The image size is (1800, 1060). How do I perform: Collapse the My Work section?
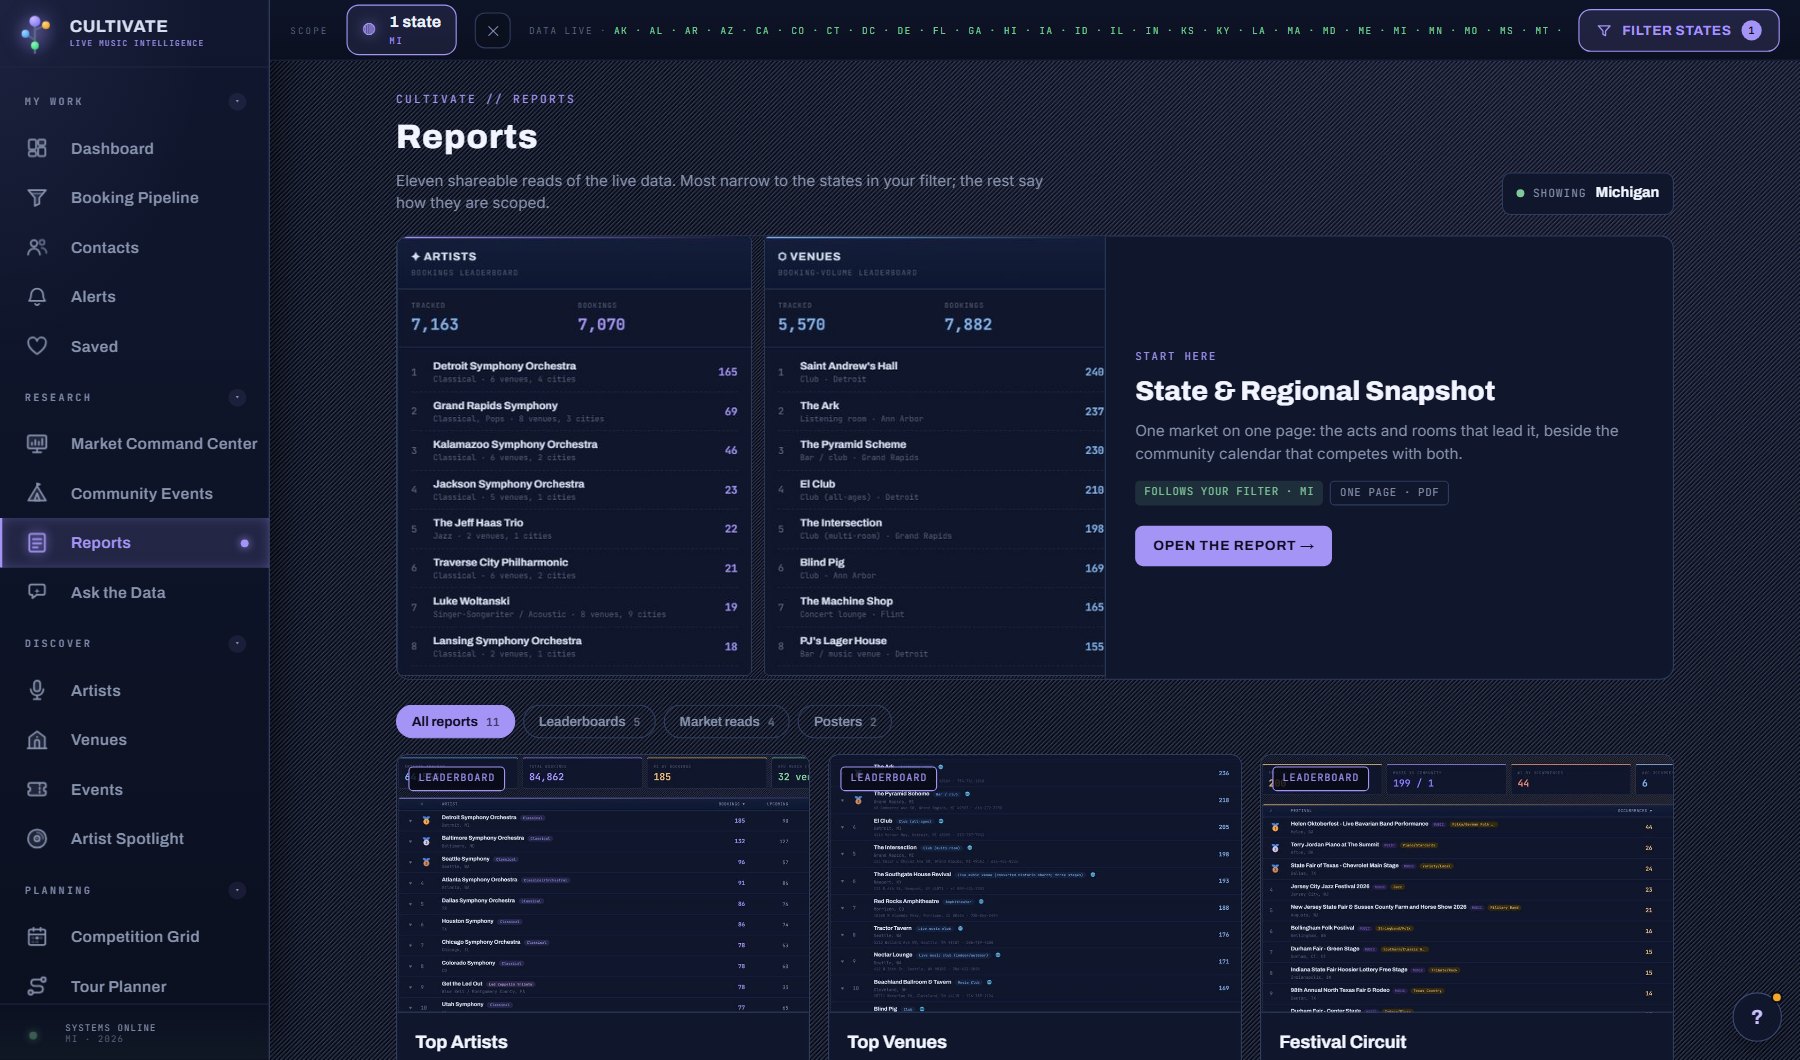pos(237,101)
